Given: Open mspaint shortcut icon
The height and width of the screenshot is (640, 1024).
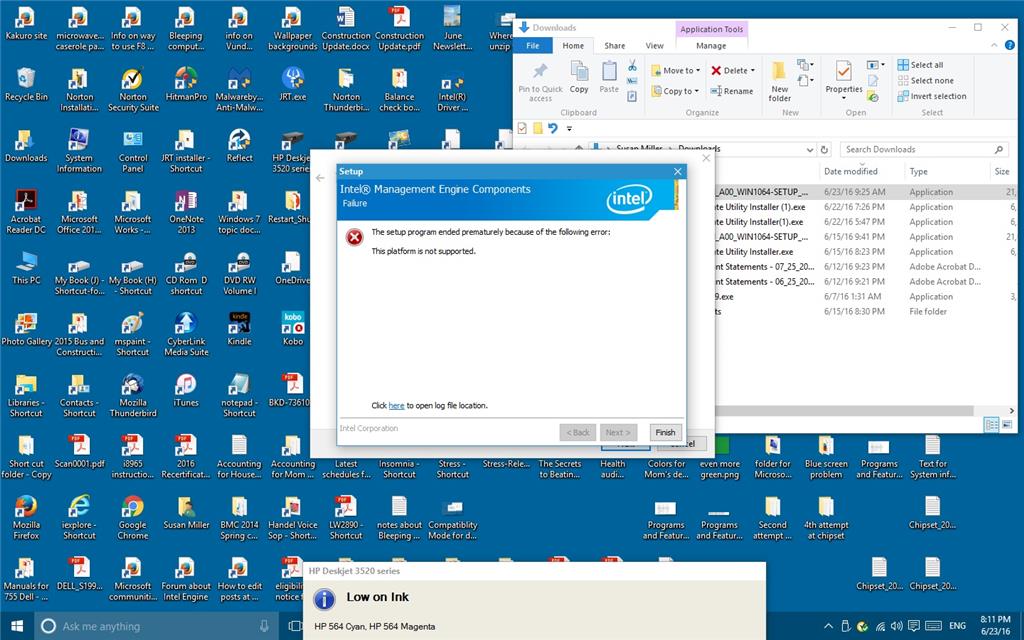Looking at the screenshot, I should pos(133,334).
